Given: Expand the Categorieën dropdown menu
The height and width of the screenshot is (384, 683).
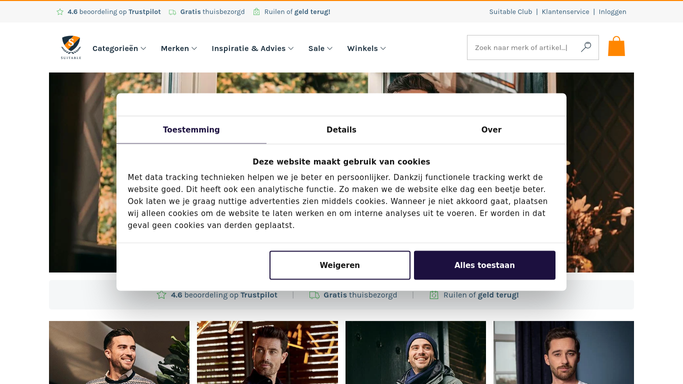Looking at the screenshot, I should point(119,48).
